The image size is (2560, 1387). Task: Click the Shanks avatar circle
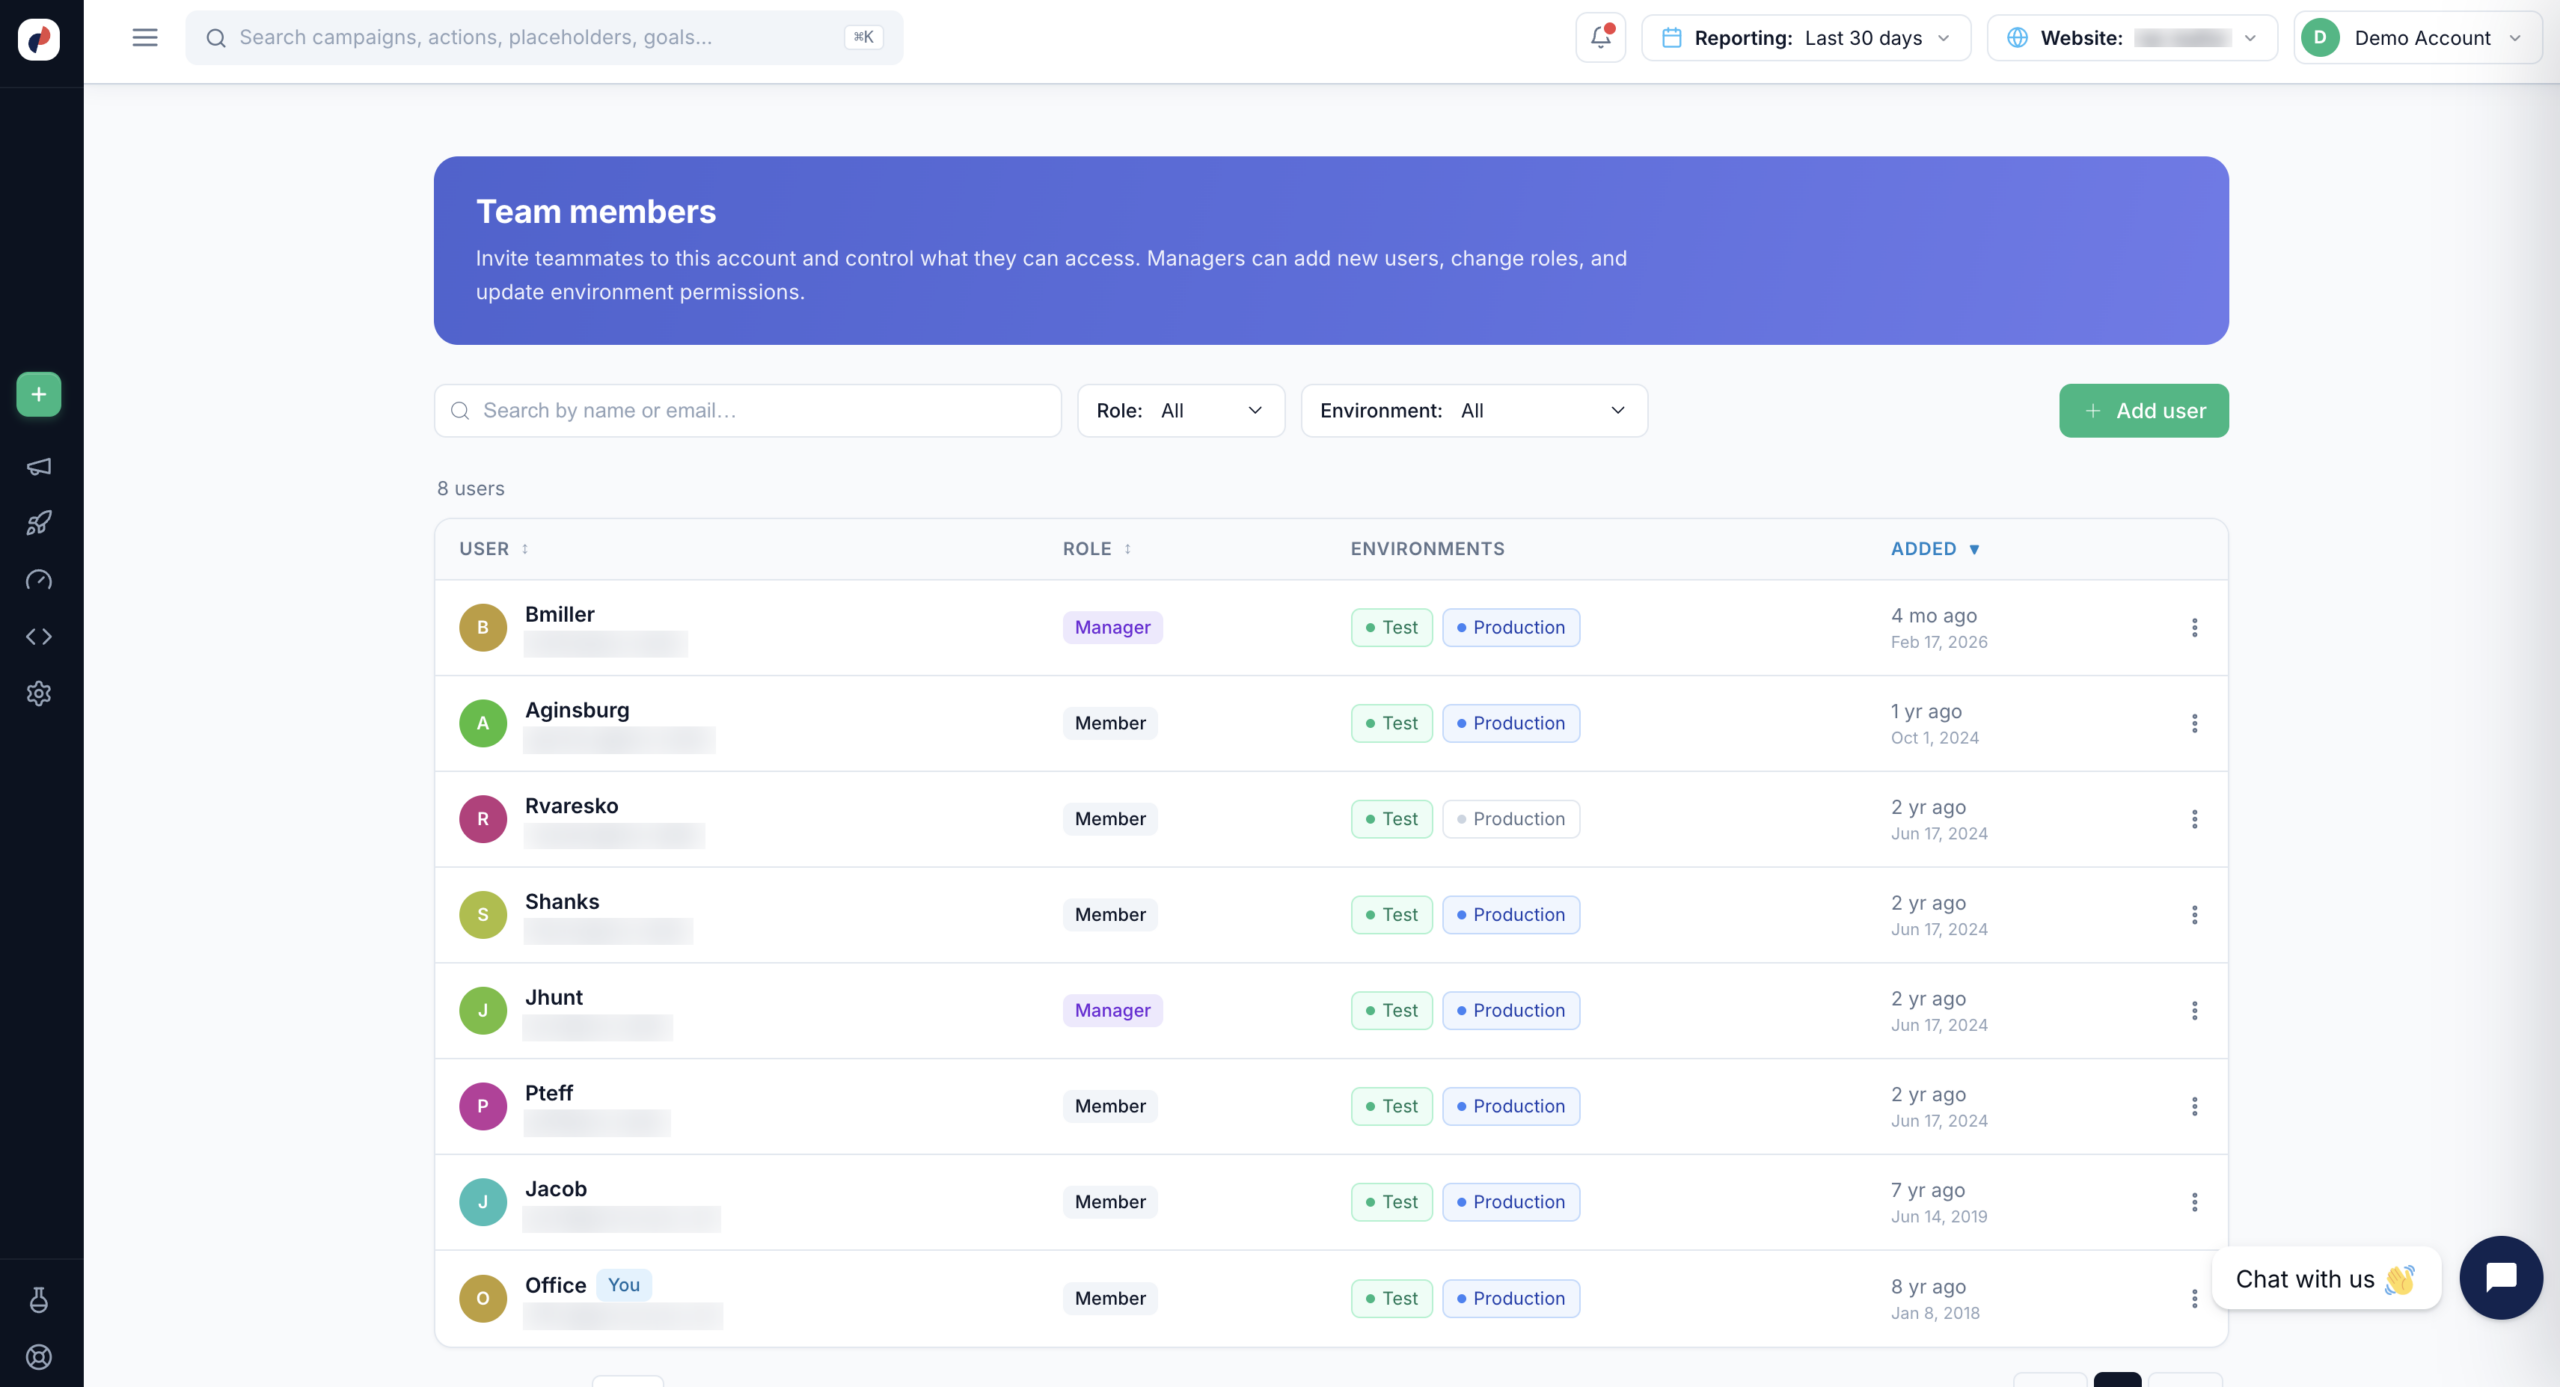point(483,915)
